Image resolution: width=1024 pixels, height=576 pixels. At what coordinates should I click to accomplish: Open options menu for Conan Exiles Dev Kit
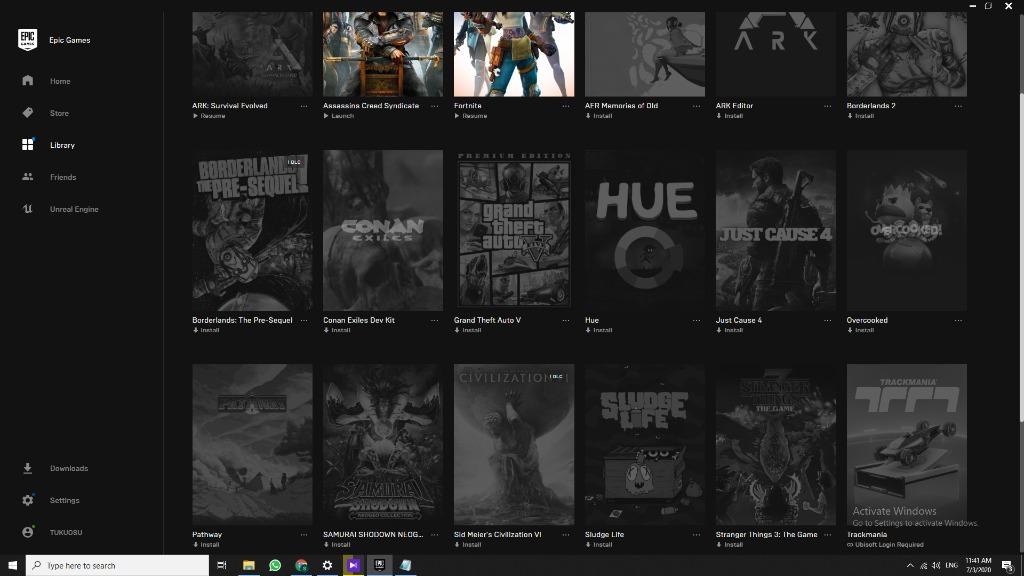pyautogui.click(x=434, y=321)
